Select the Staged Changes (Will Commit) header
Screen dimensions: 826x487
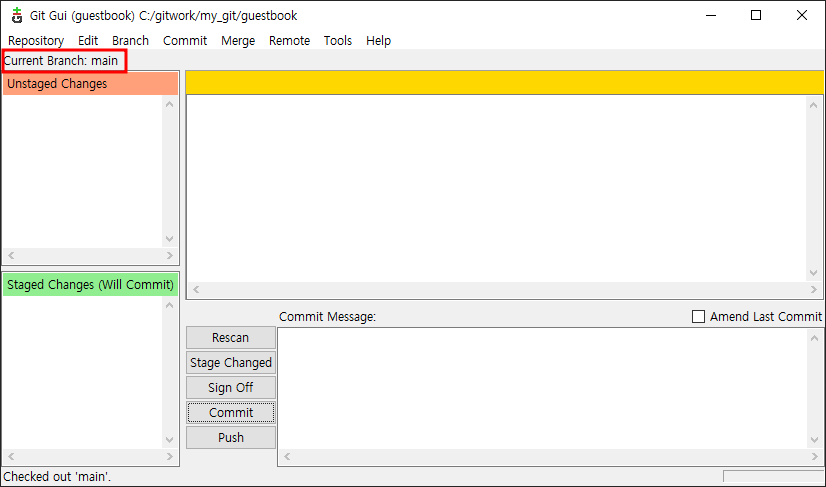pos(91,285)
